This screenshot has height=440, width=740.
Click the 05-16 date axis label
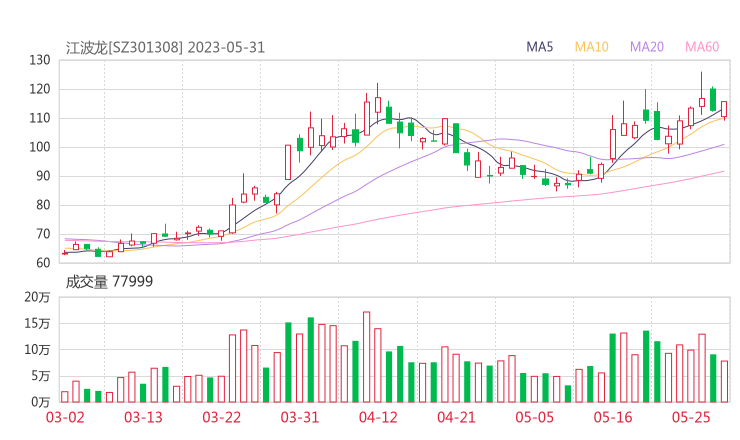(x=613, y=417)
